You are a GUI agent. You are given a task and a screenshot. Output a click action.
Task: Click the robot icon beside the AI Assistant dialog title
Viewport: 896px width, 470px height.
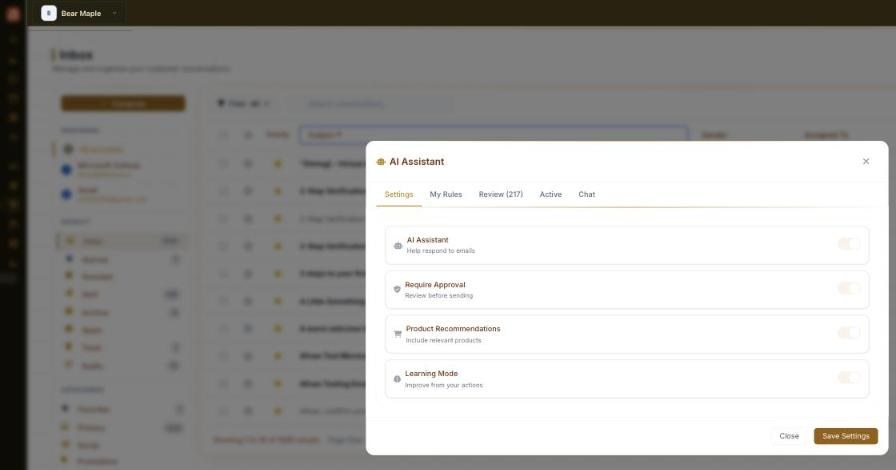pyautogui.click(x=381, y=162)
